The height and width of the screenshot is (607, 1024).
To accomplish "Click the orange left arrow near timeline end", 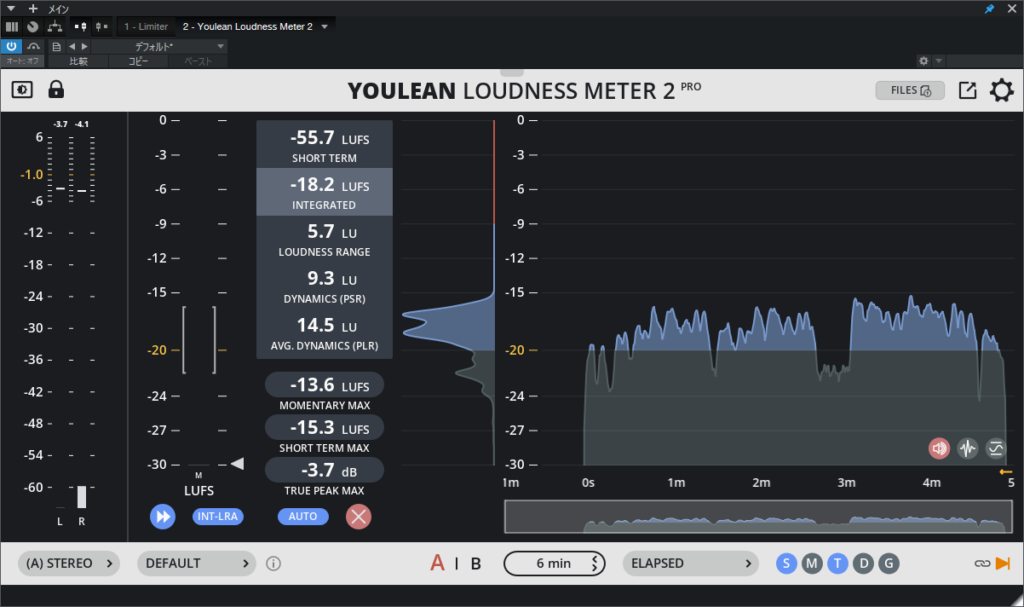I will [x=1006, y=472].
